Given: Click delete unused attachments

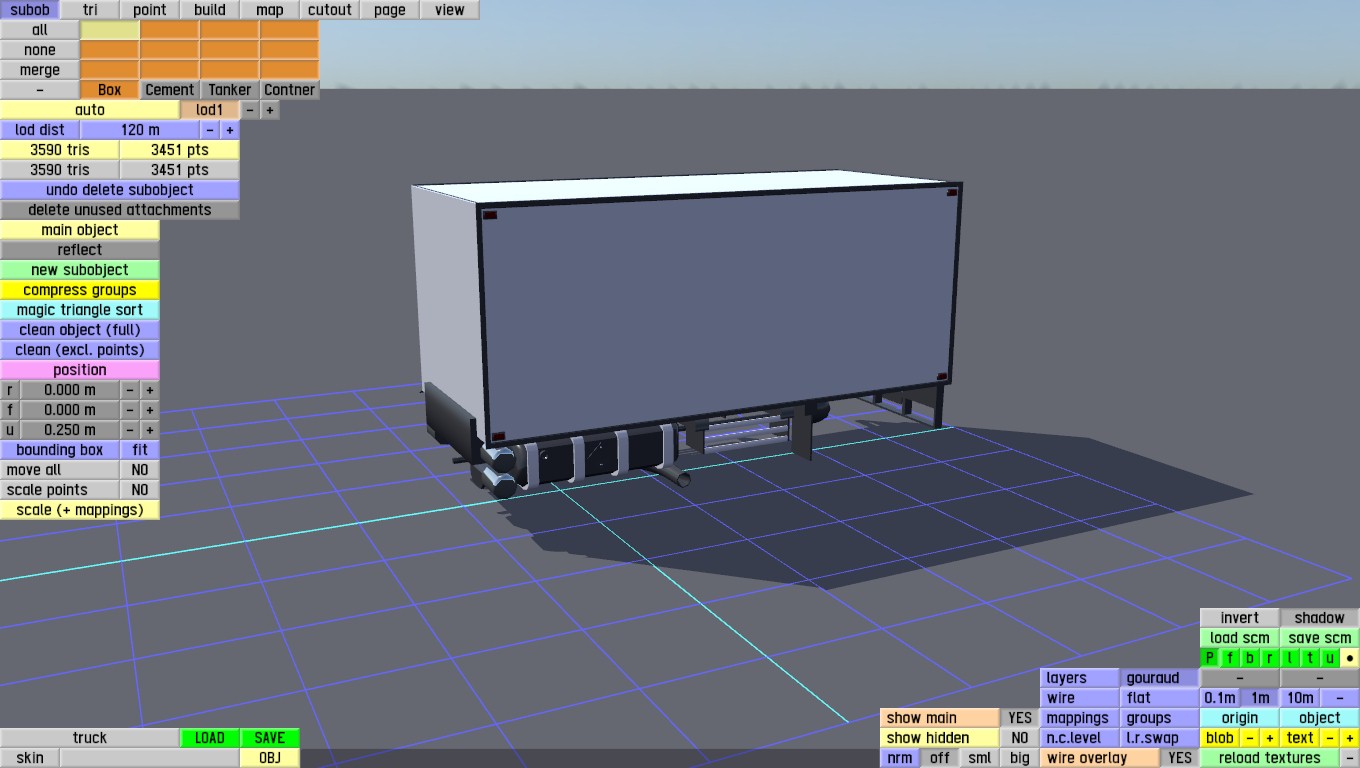Looking at the screenshot, I should point(120,210).
